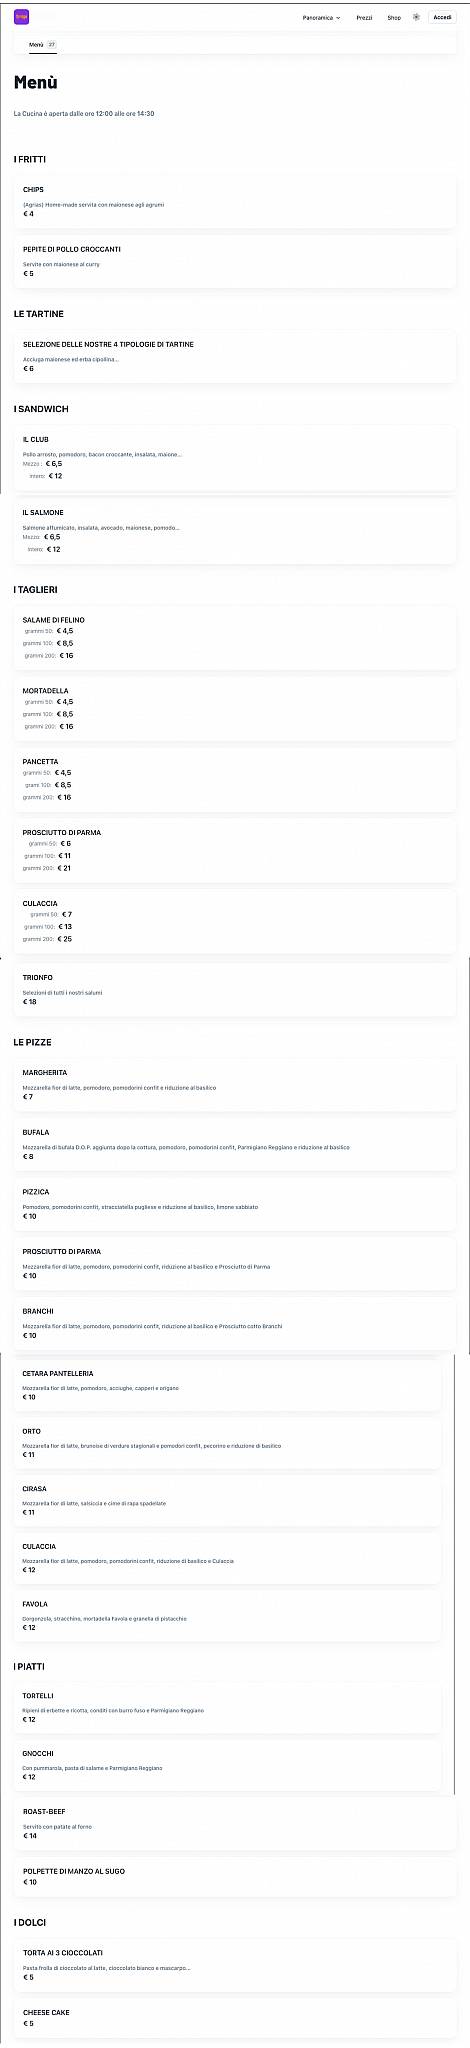Select the SALAME DI FELINO tagliere
The image size is (470, 2048).
[x=235, y=638]
